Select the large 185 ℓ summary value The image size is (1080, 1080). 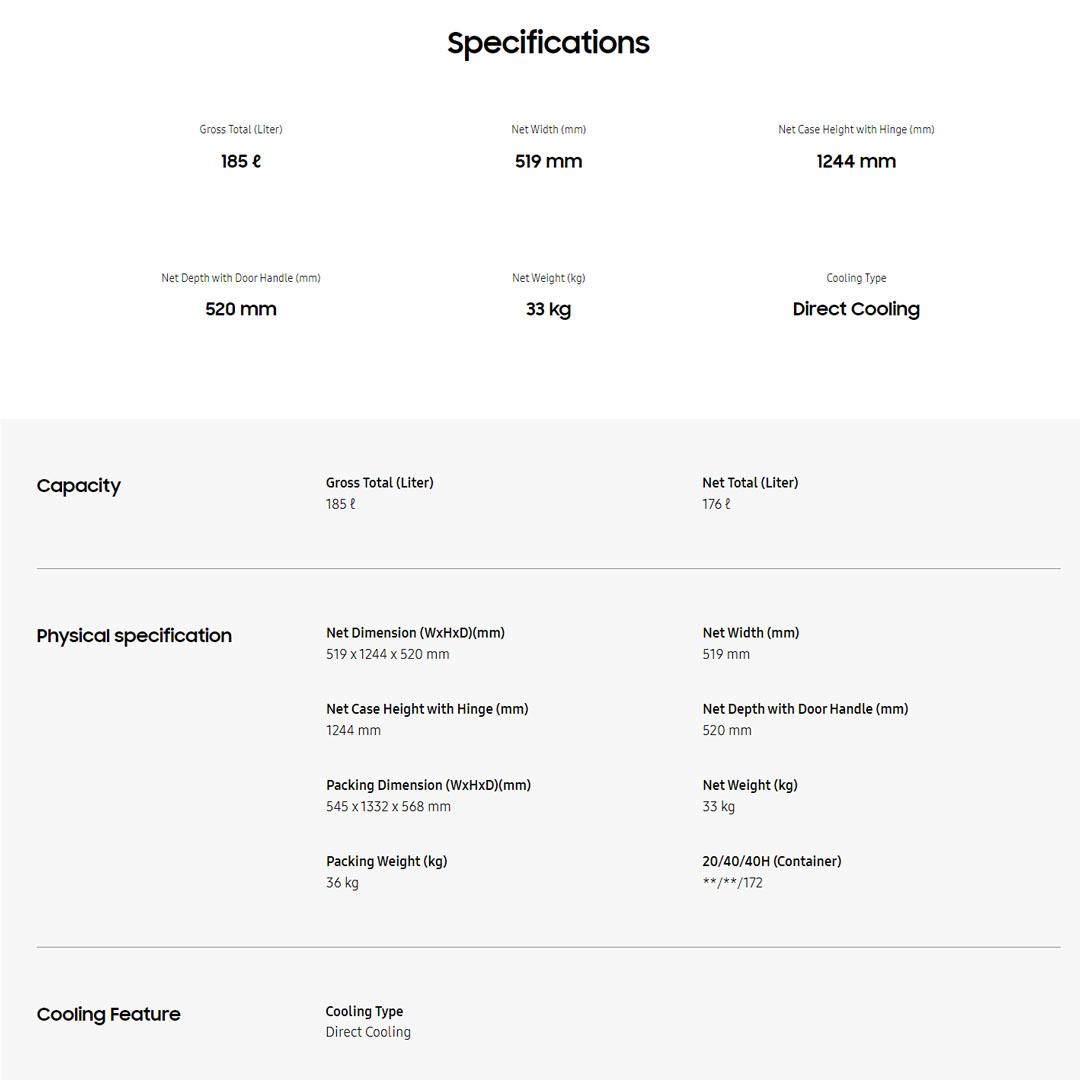[x=241, y=161]
